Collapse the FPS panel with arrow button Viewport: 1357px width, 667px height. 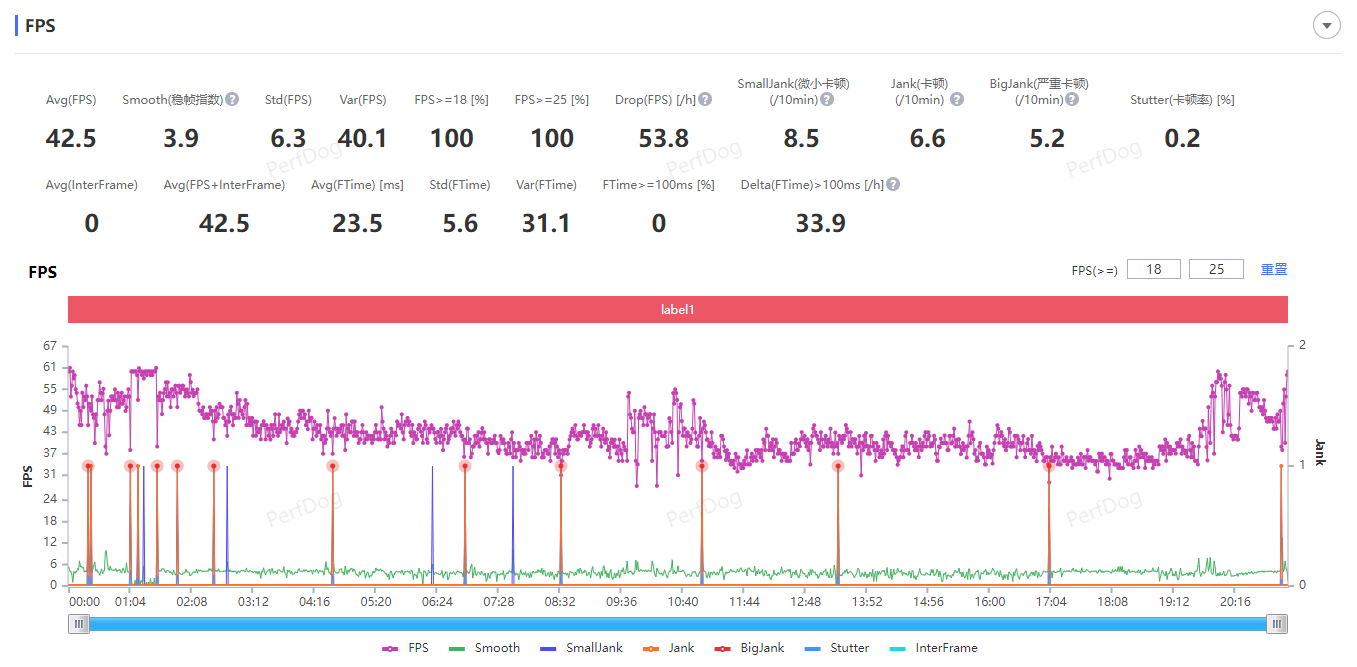coord(1326,26)
